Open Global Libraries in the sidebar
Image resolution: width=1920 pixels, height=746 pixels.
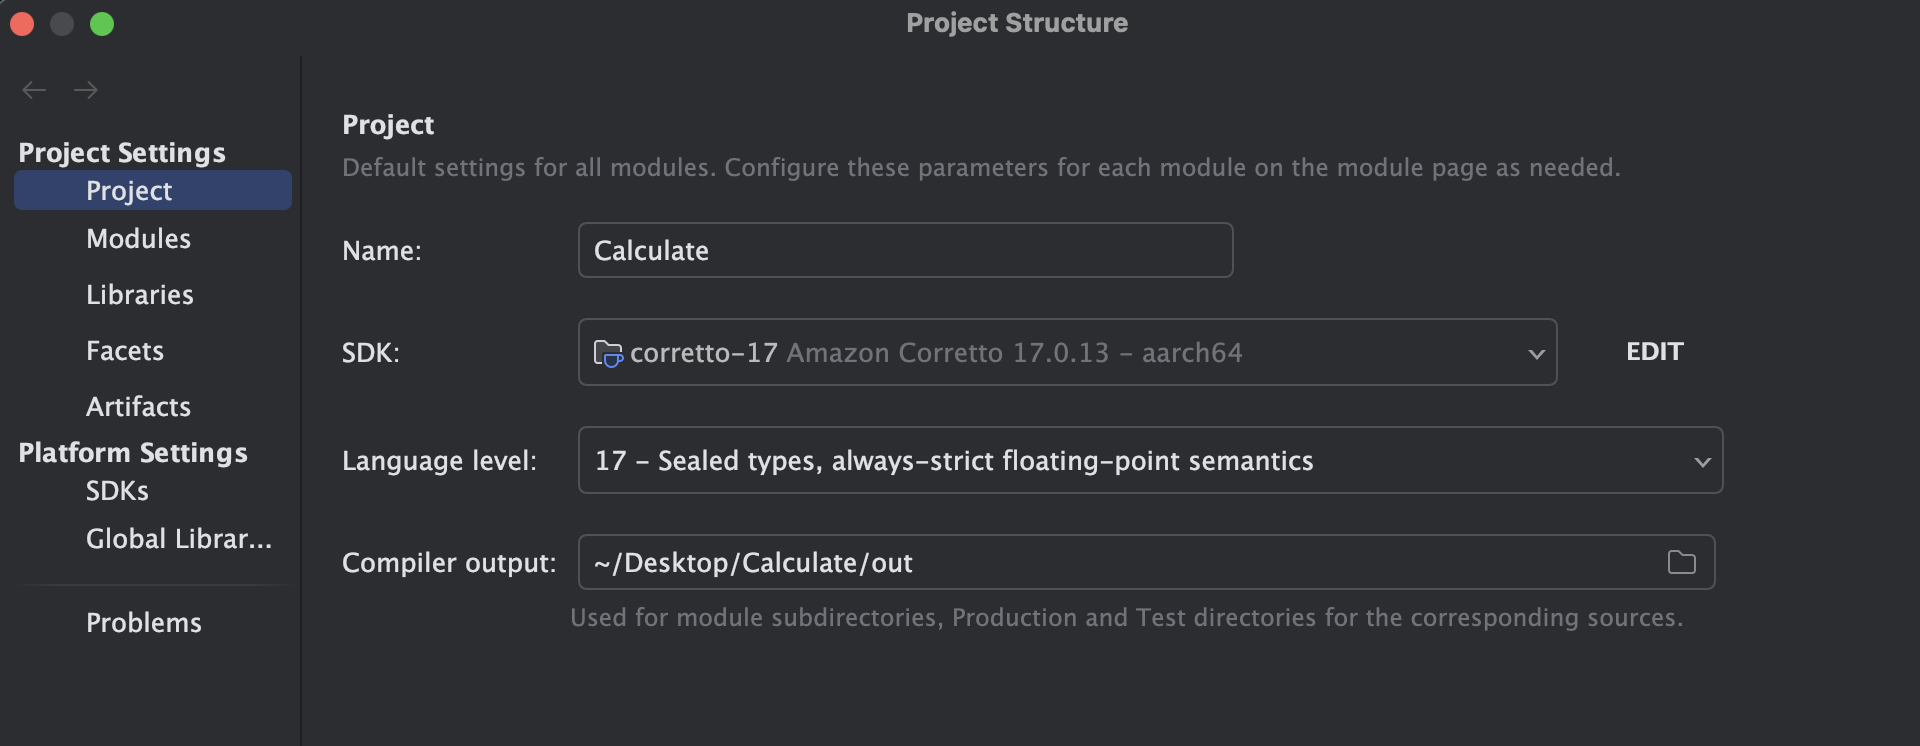(x=178, y=539)
